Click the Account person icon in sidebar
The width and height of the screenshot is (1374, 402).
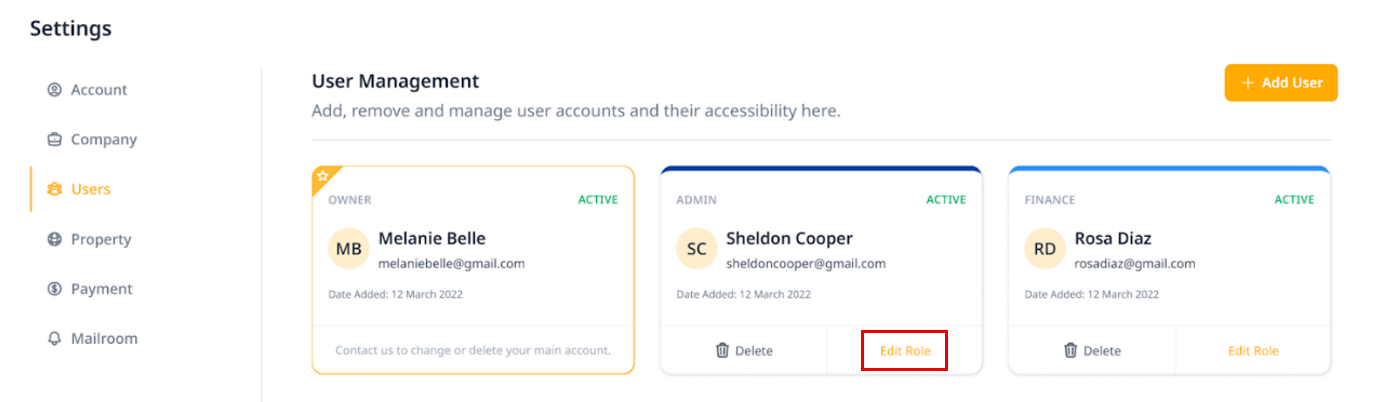coord(55,90)
